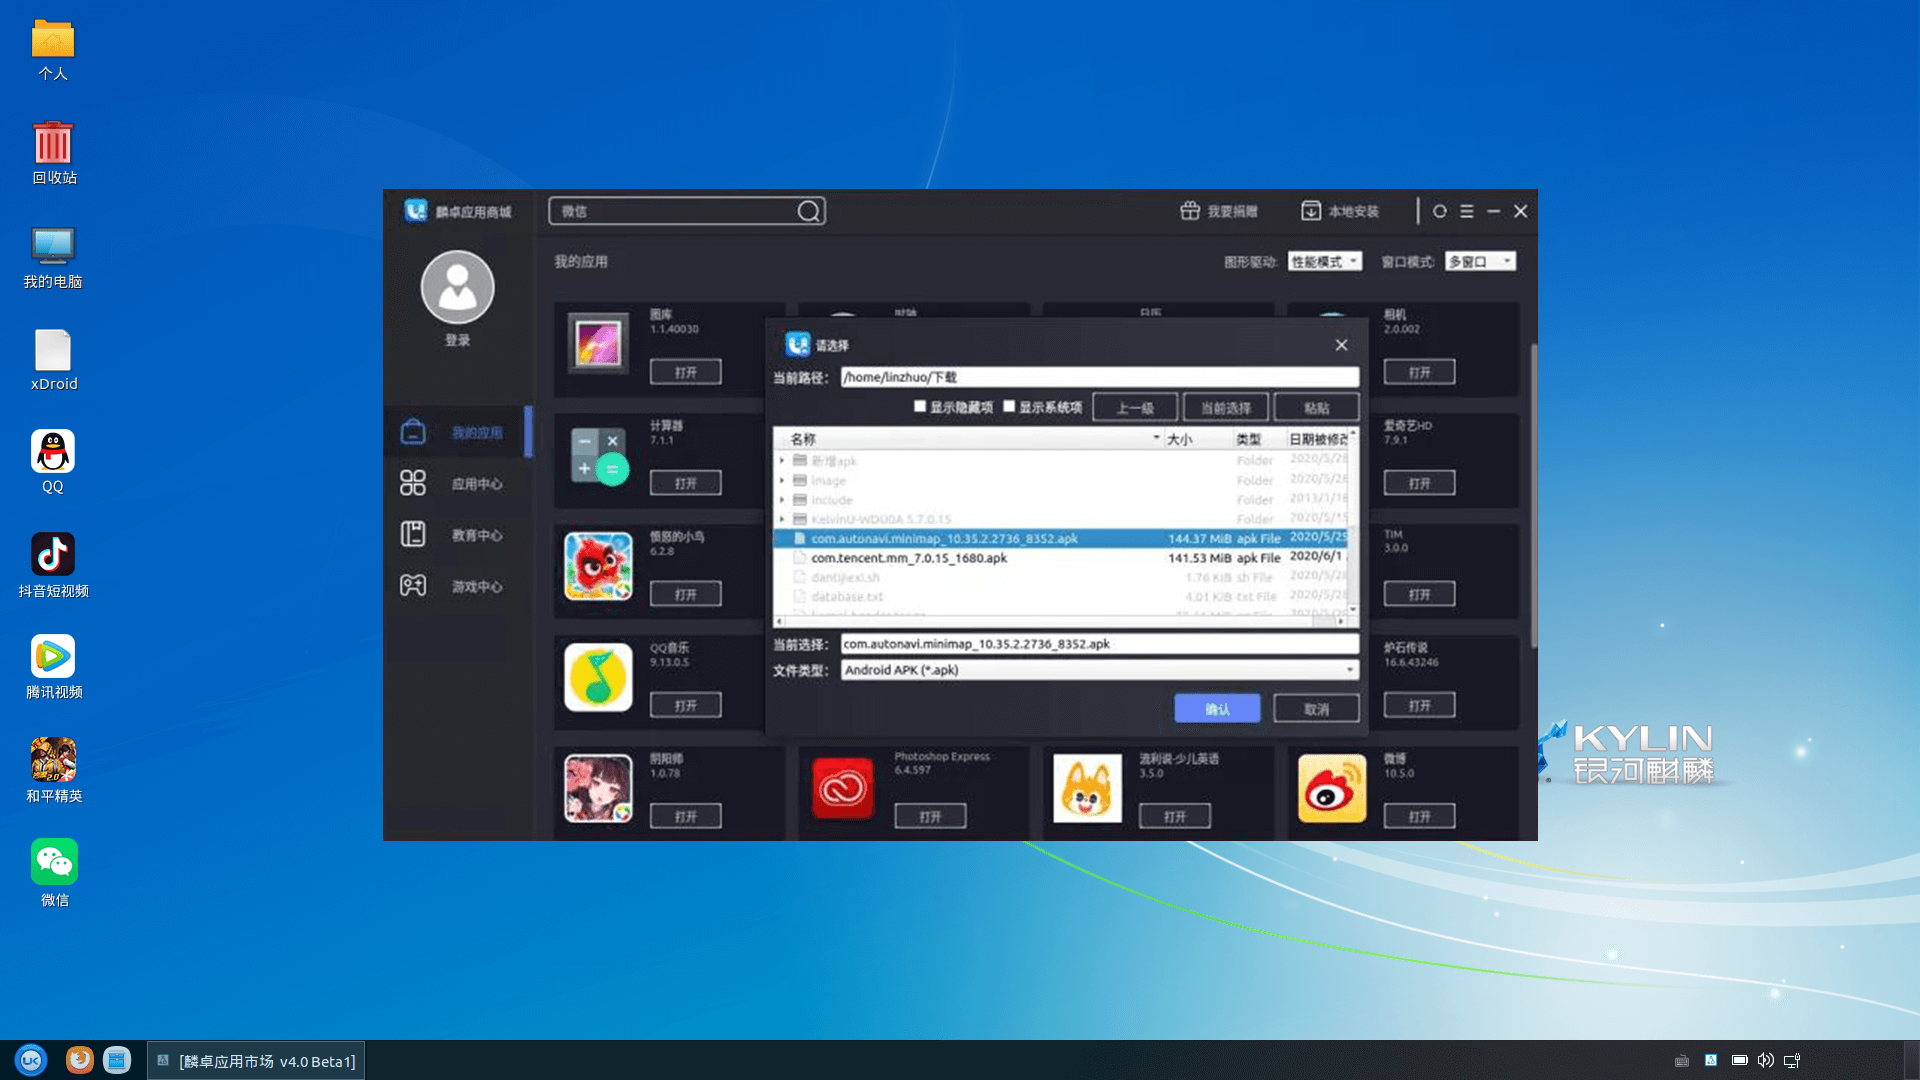This screenshot has height=1080, width=1920.
Task: Sort by the 大小 column header
Action: 1197,439
